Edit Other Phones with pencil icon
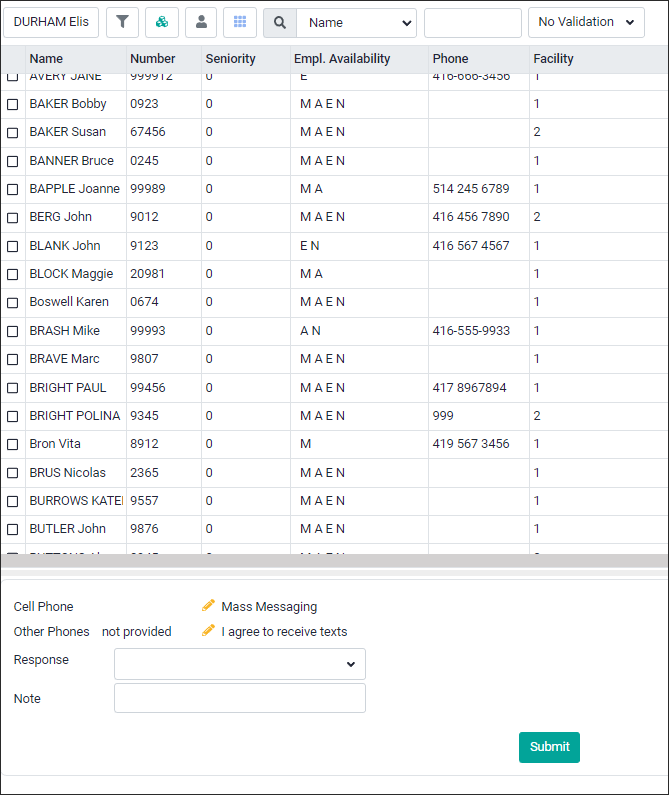 (x=208, y=630)
